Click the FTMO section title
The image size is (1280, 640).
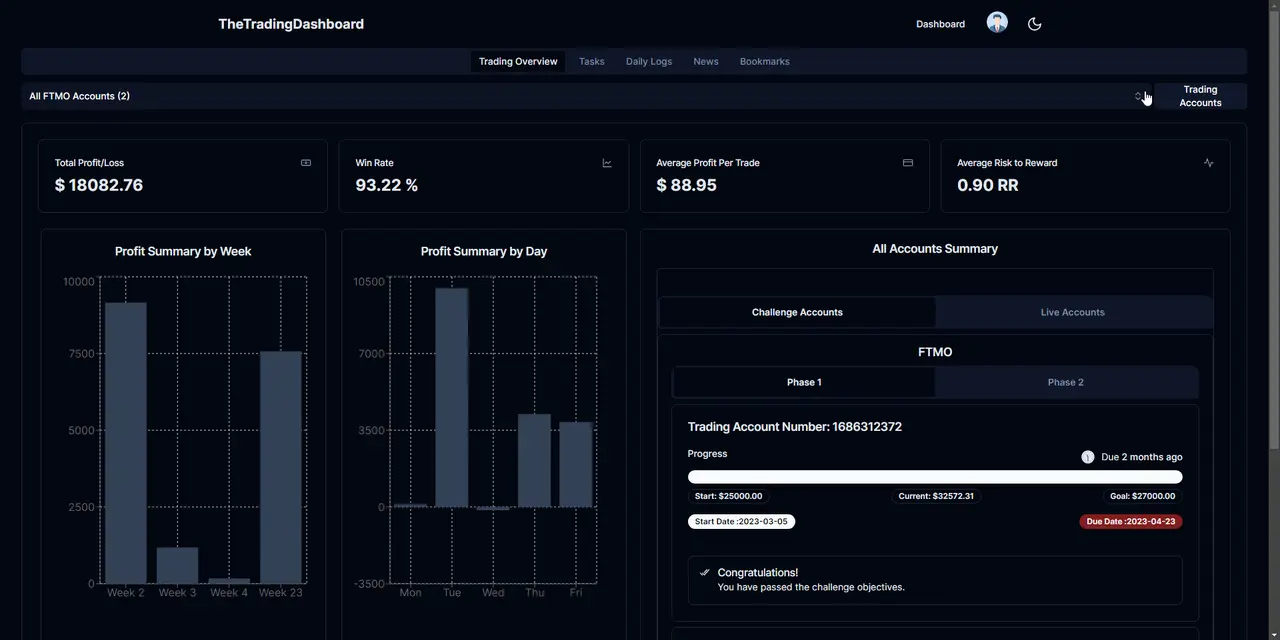(935, 352)
